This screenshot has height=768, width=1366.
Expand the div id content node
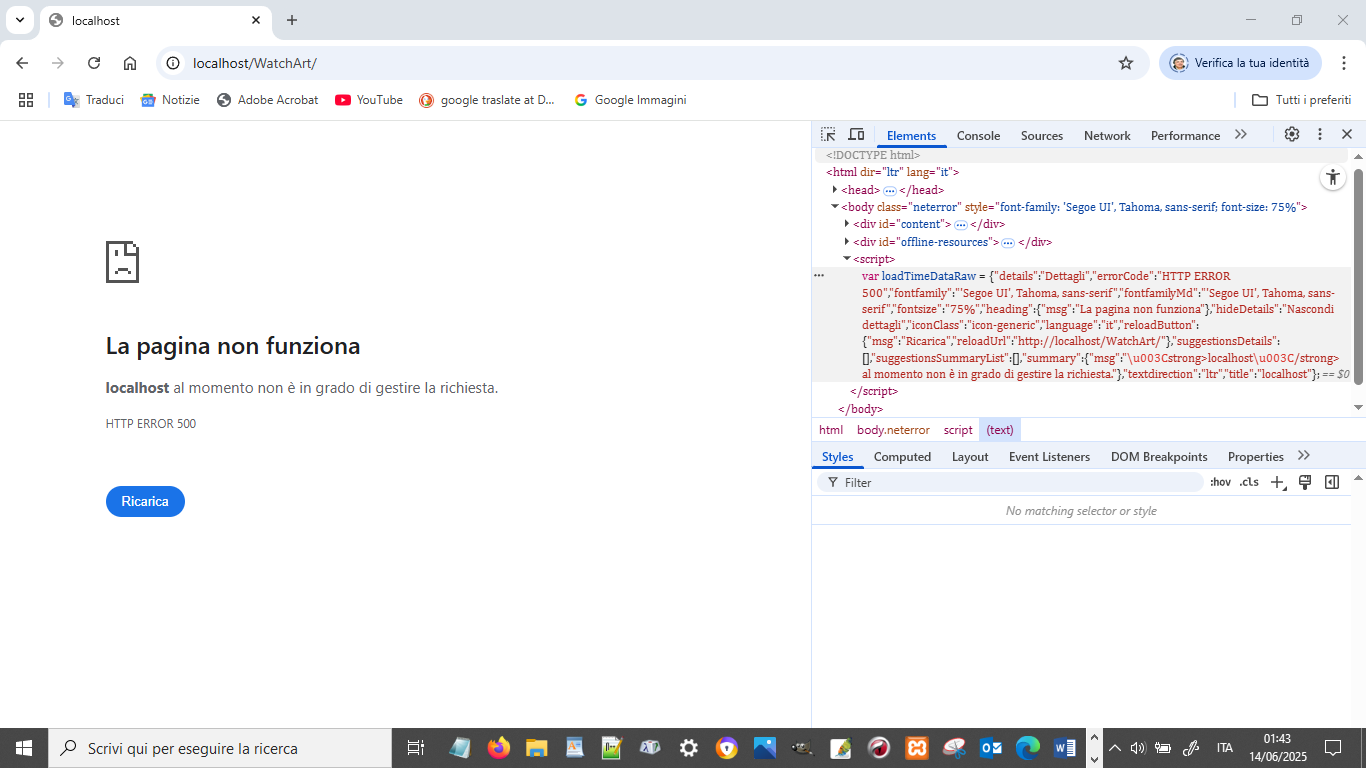(x=847, y=224)
